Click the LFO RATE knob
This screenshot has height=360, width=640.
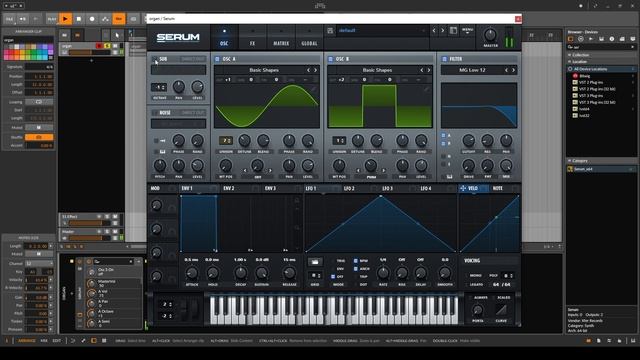(x=383, y=273)
